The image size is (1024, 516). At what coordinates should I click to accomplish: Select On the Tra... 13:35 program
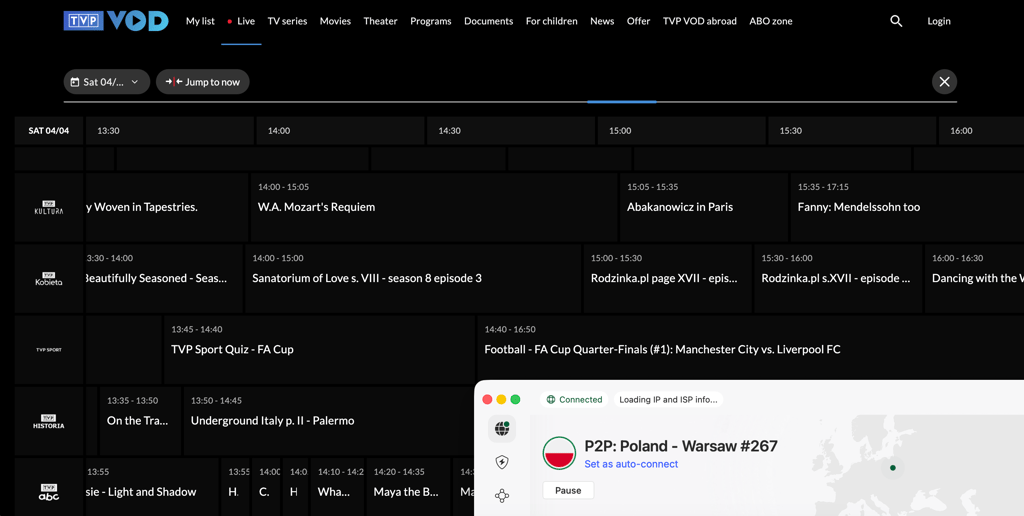pos(140,421)
